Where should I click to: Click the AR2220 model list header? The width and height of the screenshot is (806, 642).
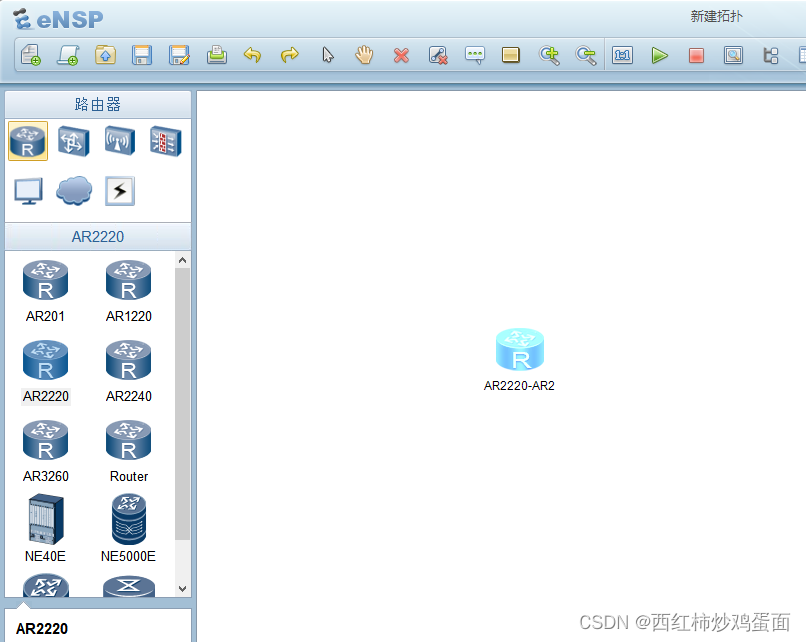(x=98, y=236)
